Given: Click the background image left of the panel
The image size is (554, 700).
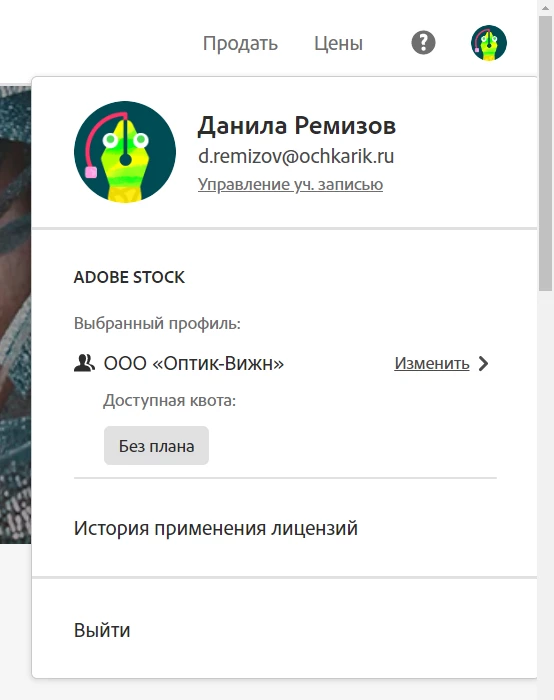Looking at the screenshot, I should tap(15, 314).
